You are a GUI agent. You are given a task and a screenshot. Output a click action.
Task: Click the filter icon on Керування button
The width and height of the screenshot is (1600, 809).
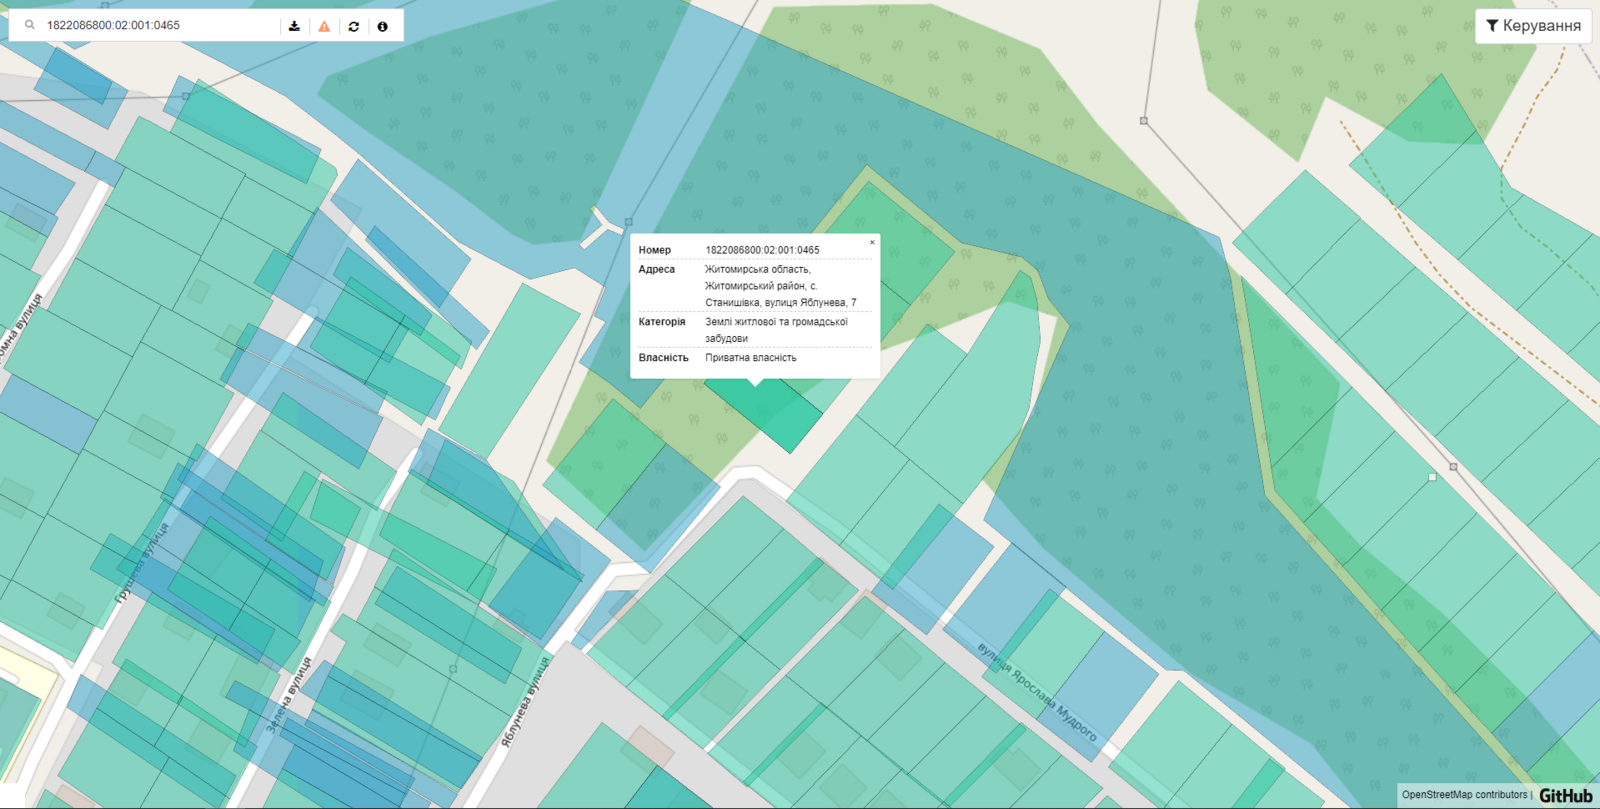coord(1492,26)
